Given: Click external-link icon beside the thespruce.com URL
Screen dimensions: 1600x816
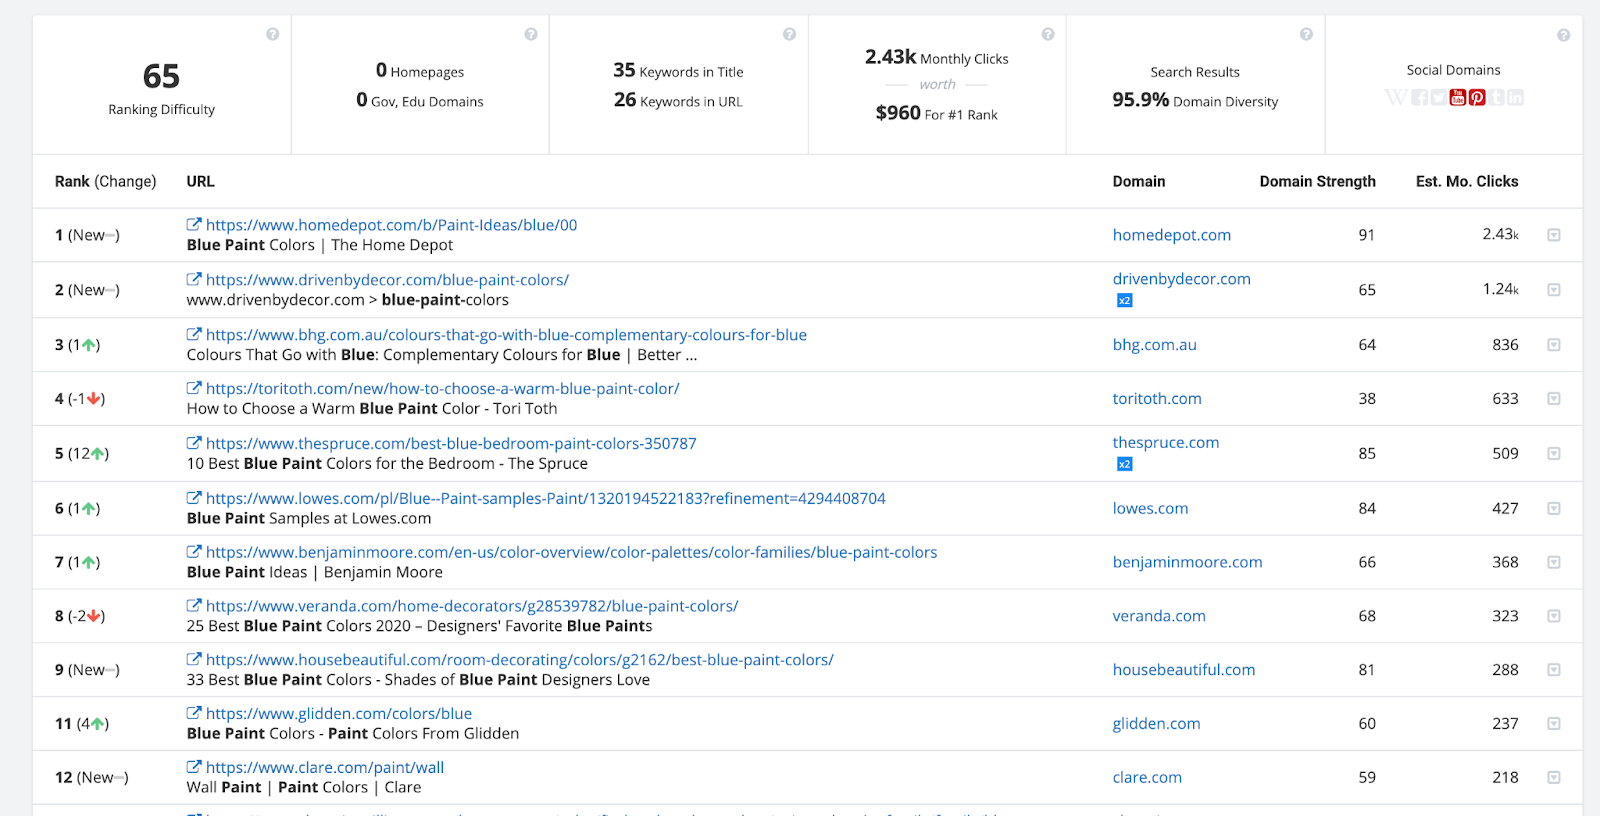Looking at the screenshot, I should click(194, 443).
